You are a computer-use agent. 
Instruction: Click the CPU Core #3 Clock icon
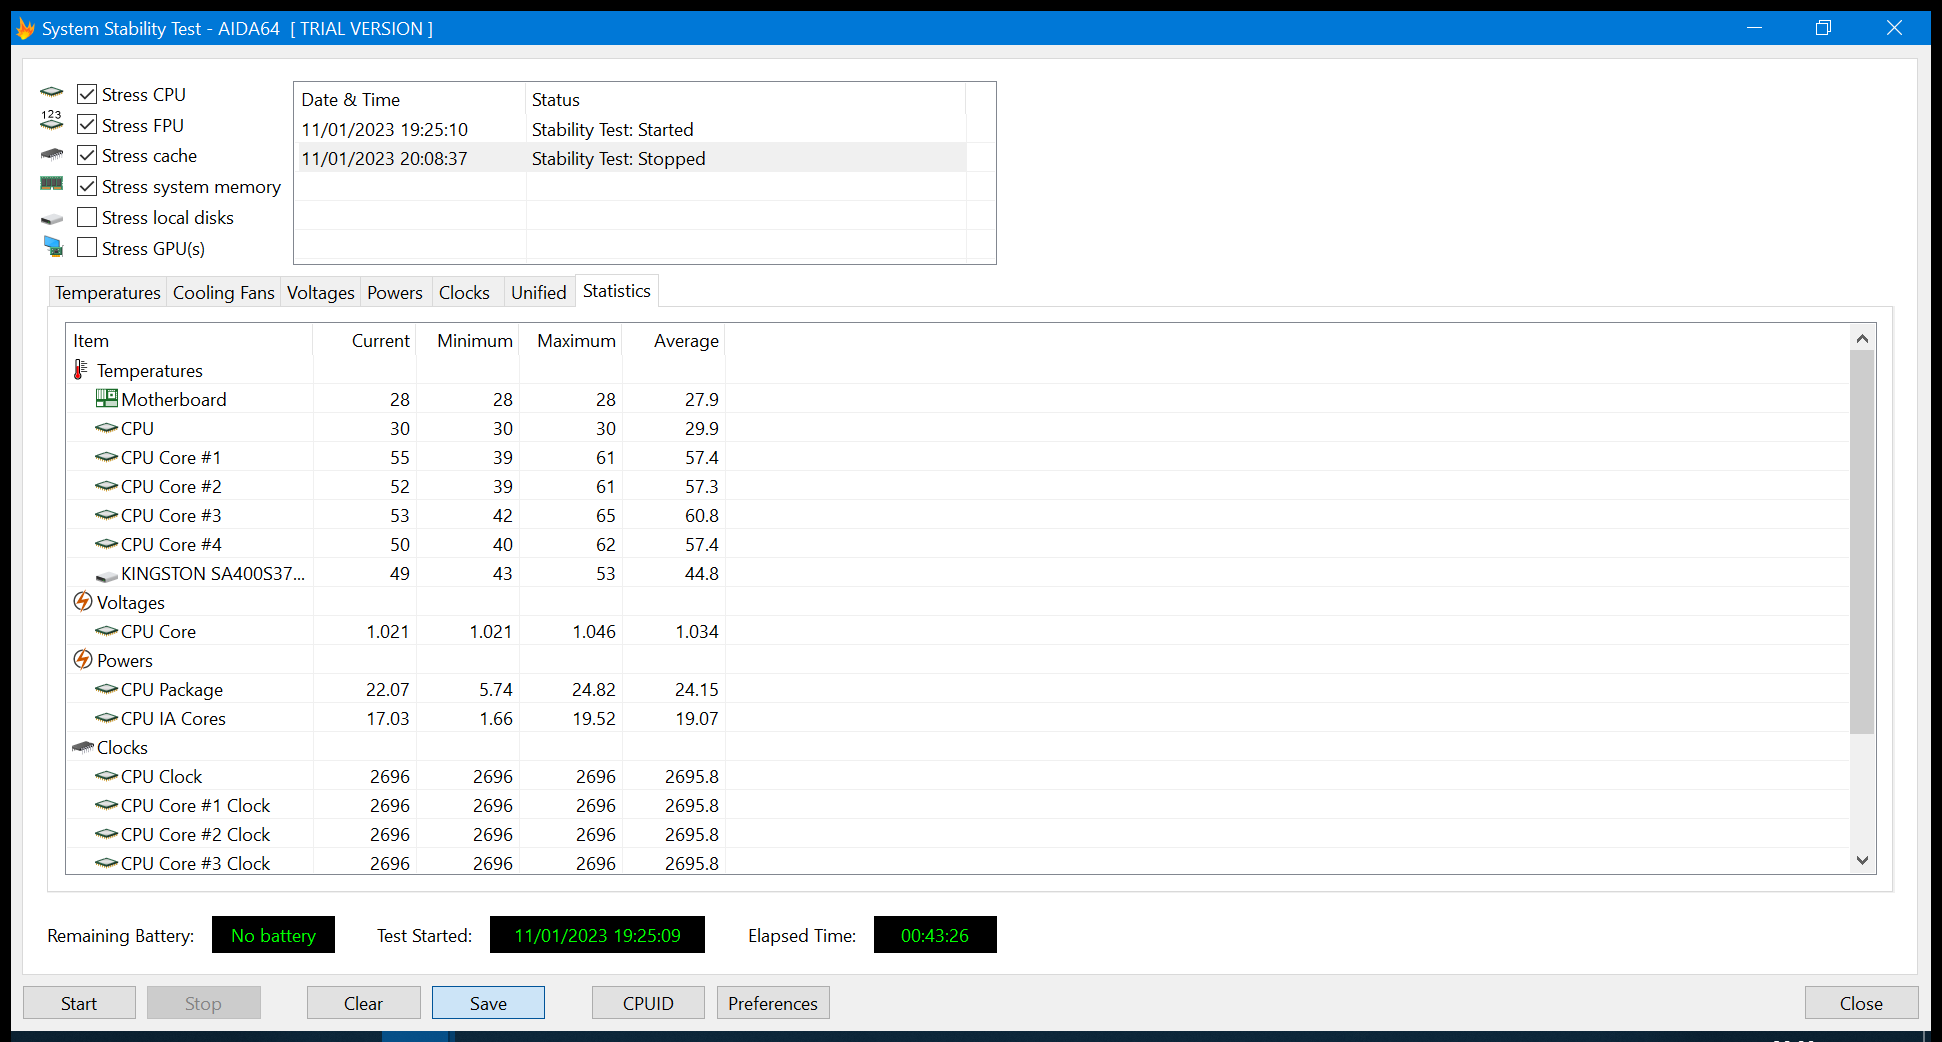point(106,863)
